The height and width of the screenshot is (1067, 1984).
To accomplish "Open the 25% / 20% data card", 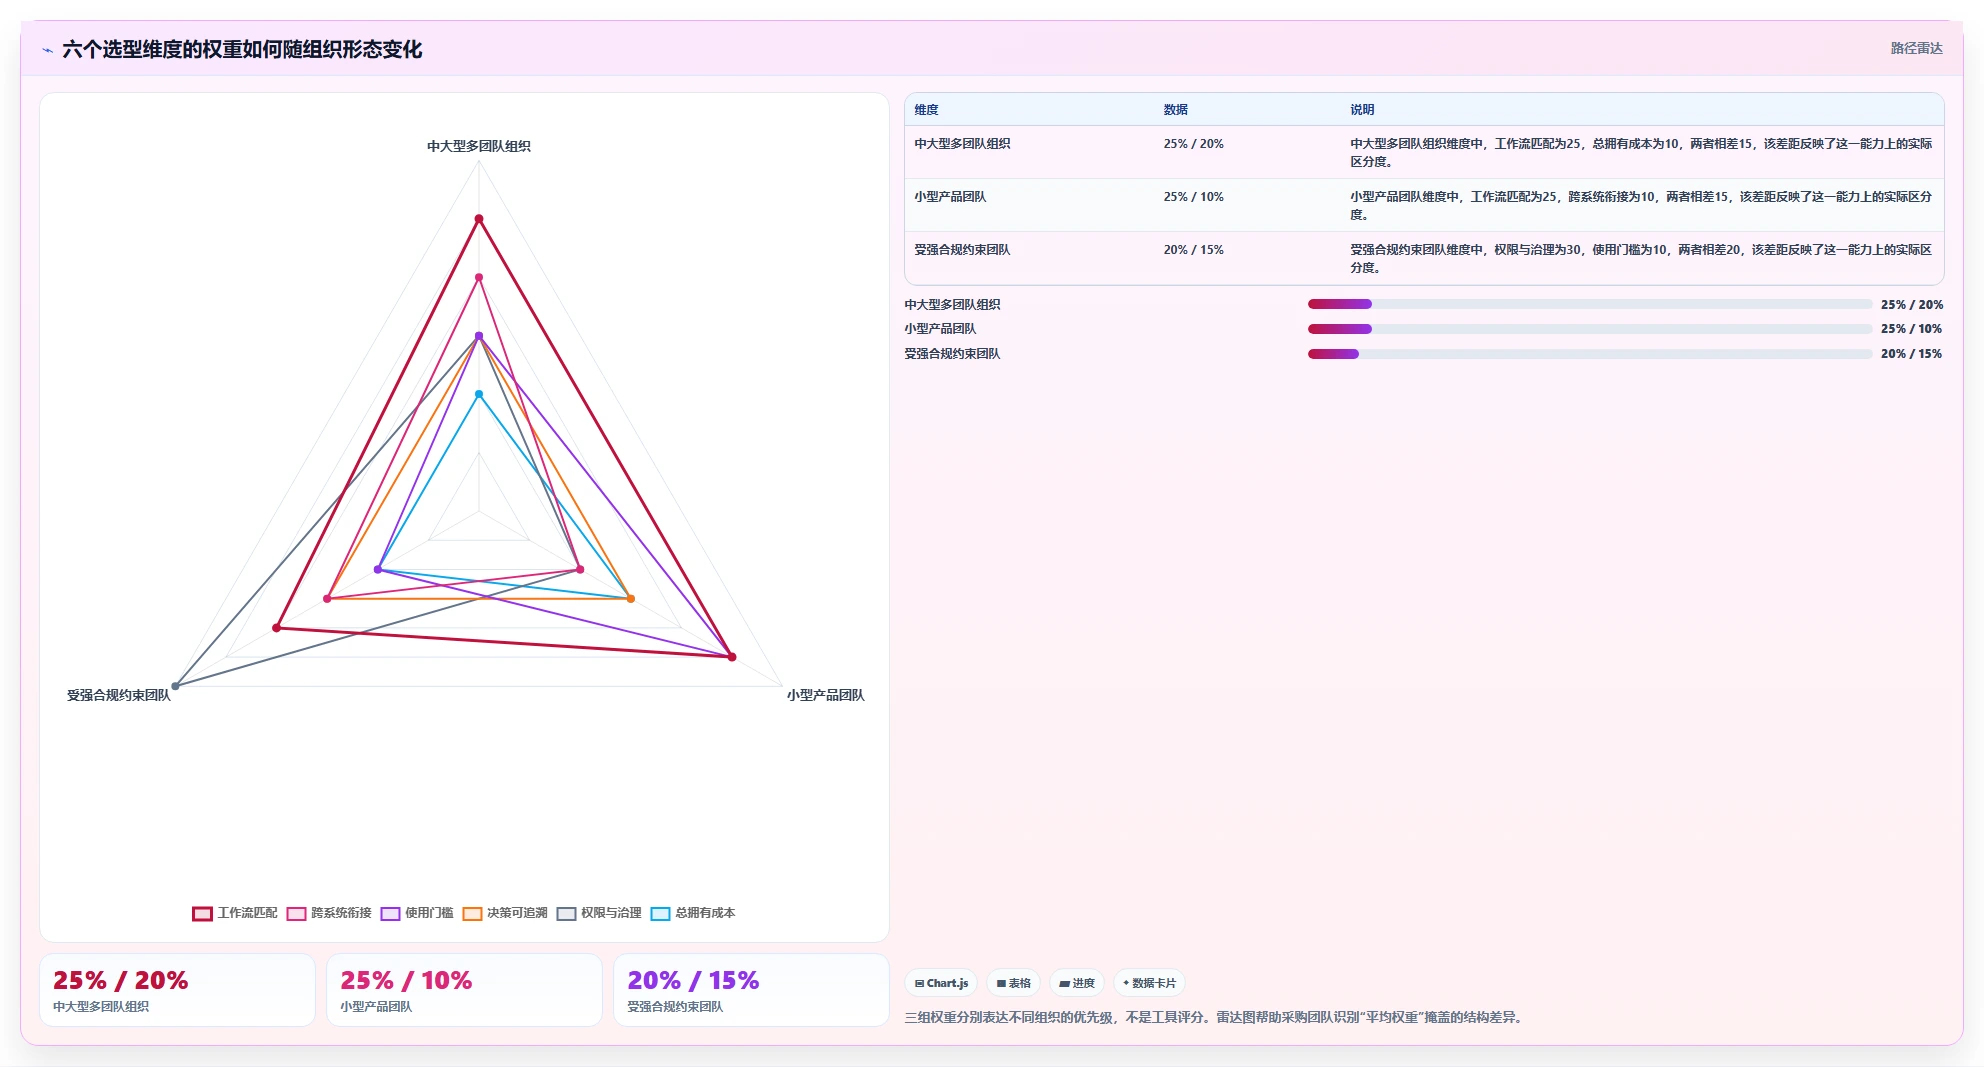I will pyautogui.click(x=177, y=990).
